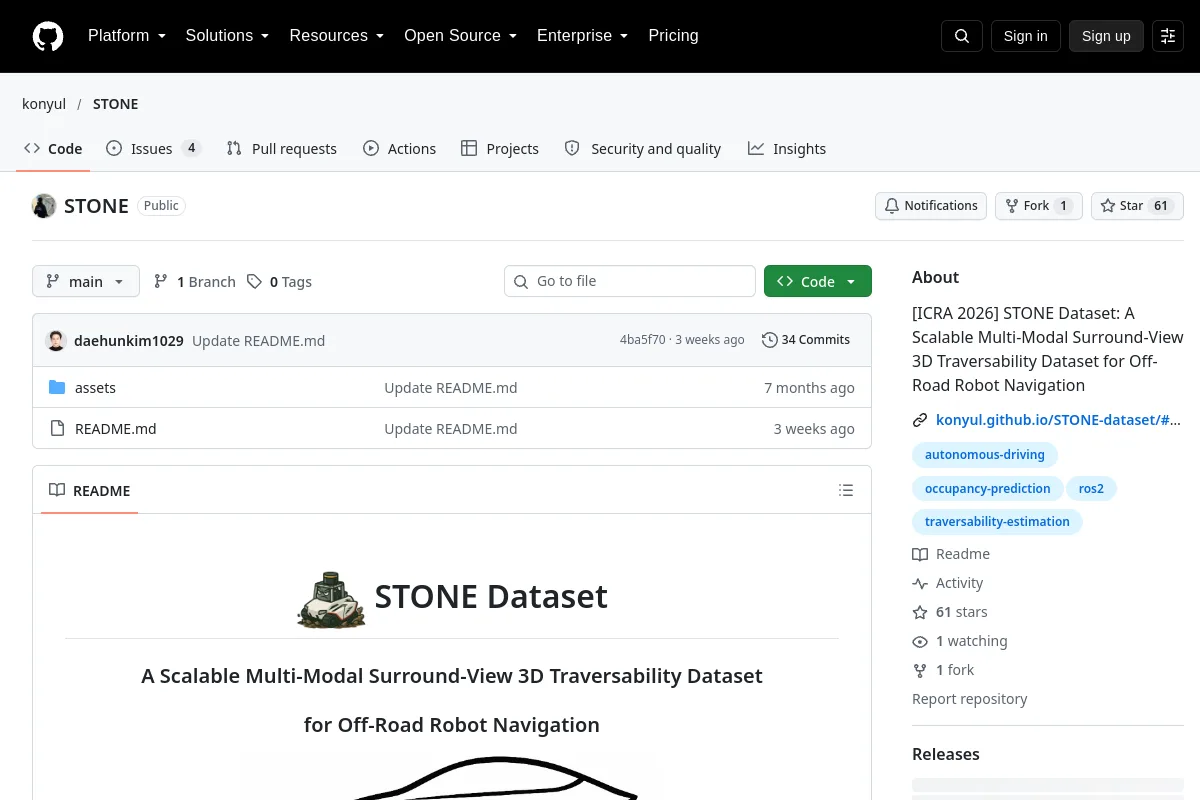The image size is (1200, 800).
Task: Click the traversability-estimation topic tag
Action: [x=997, y=522]
